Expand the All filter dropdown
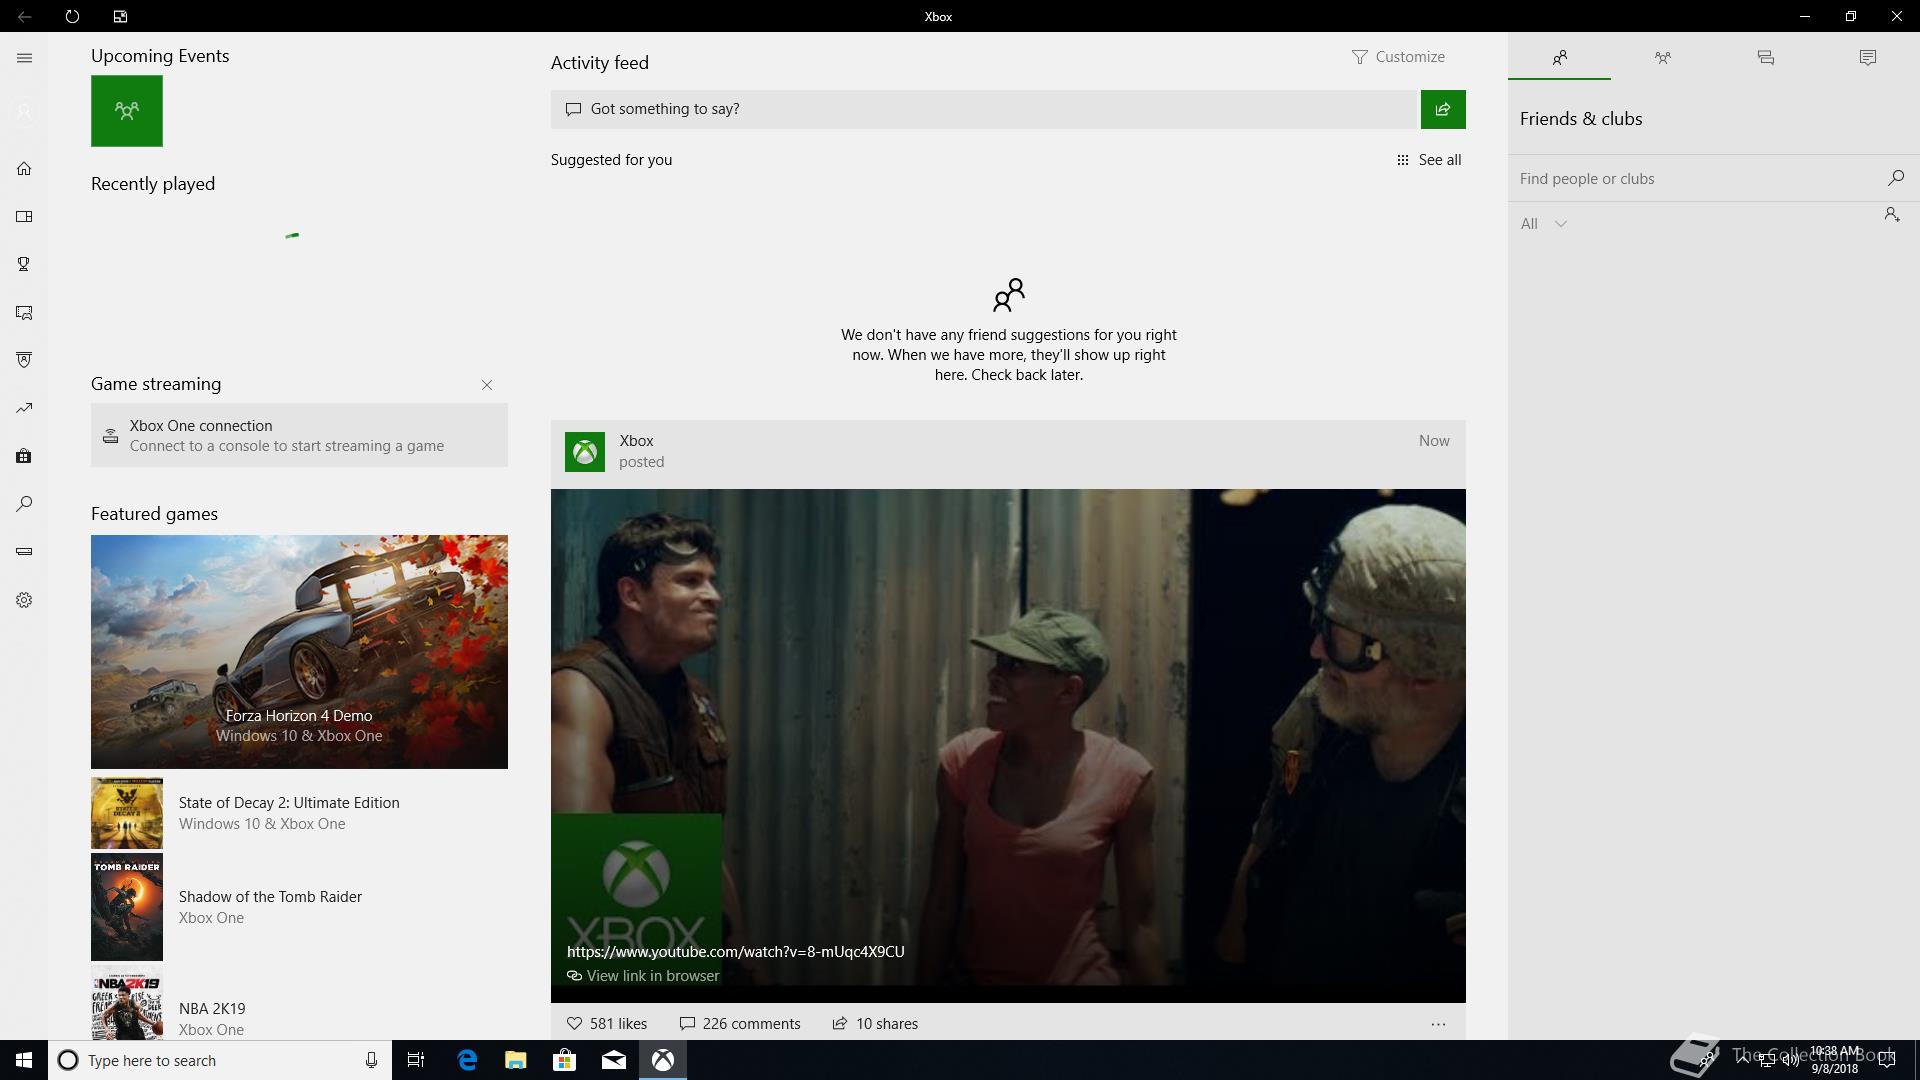Image resolution: width=1920 pixels, height=1080 pixels. click(1543, 224)
